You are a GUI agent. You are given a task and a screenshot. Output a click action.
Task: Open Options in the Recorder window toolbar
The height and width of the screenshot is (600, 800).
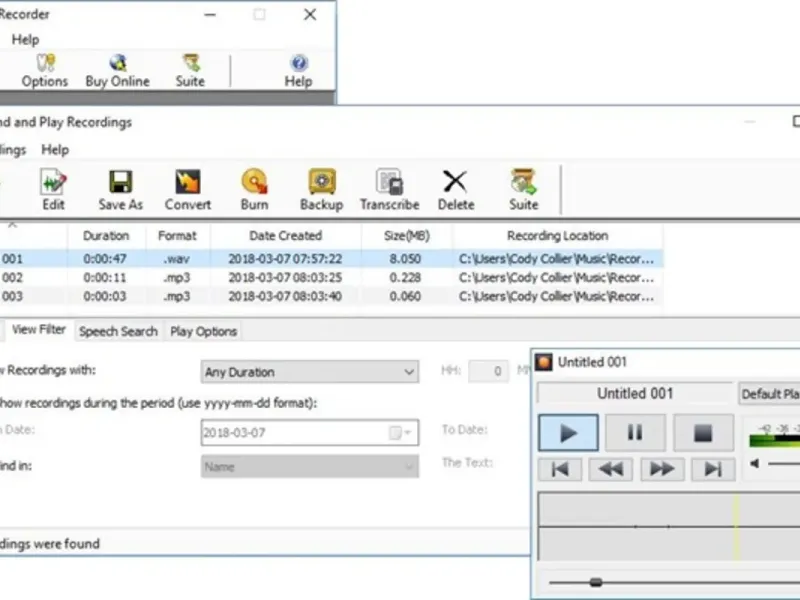(x=45, y=71)
